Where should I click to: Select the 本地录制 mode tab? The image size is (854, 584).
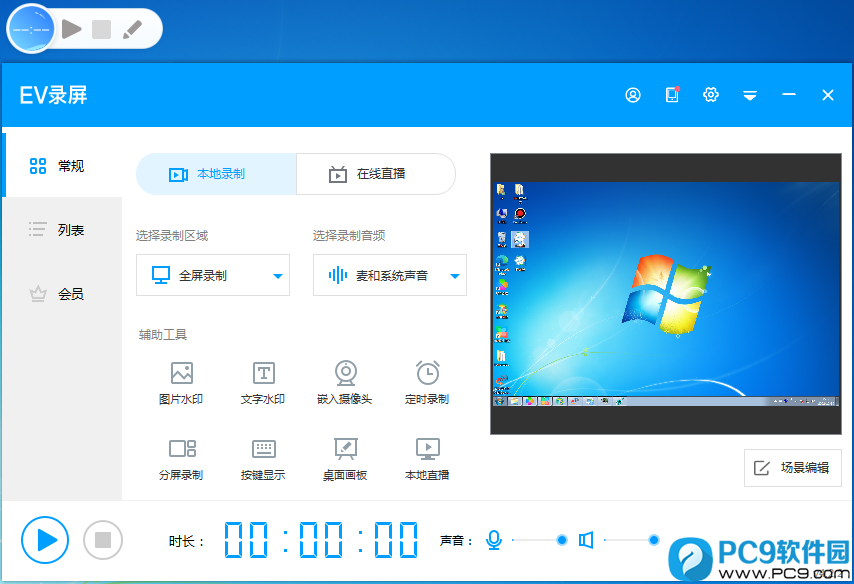point(216,174)
